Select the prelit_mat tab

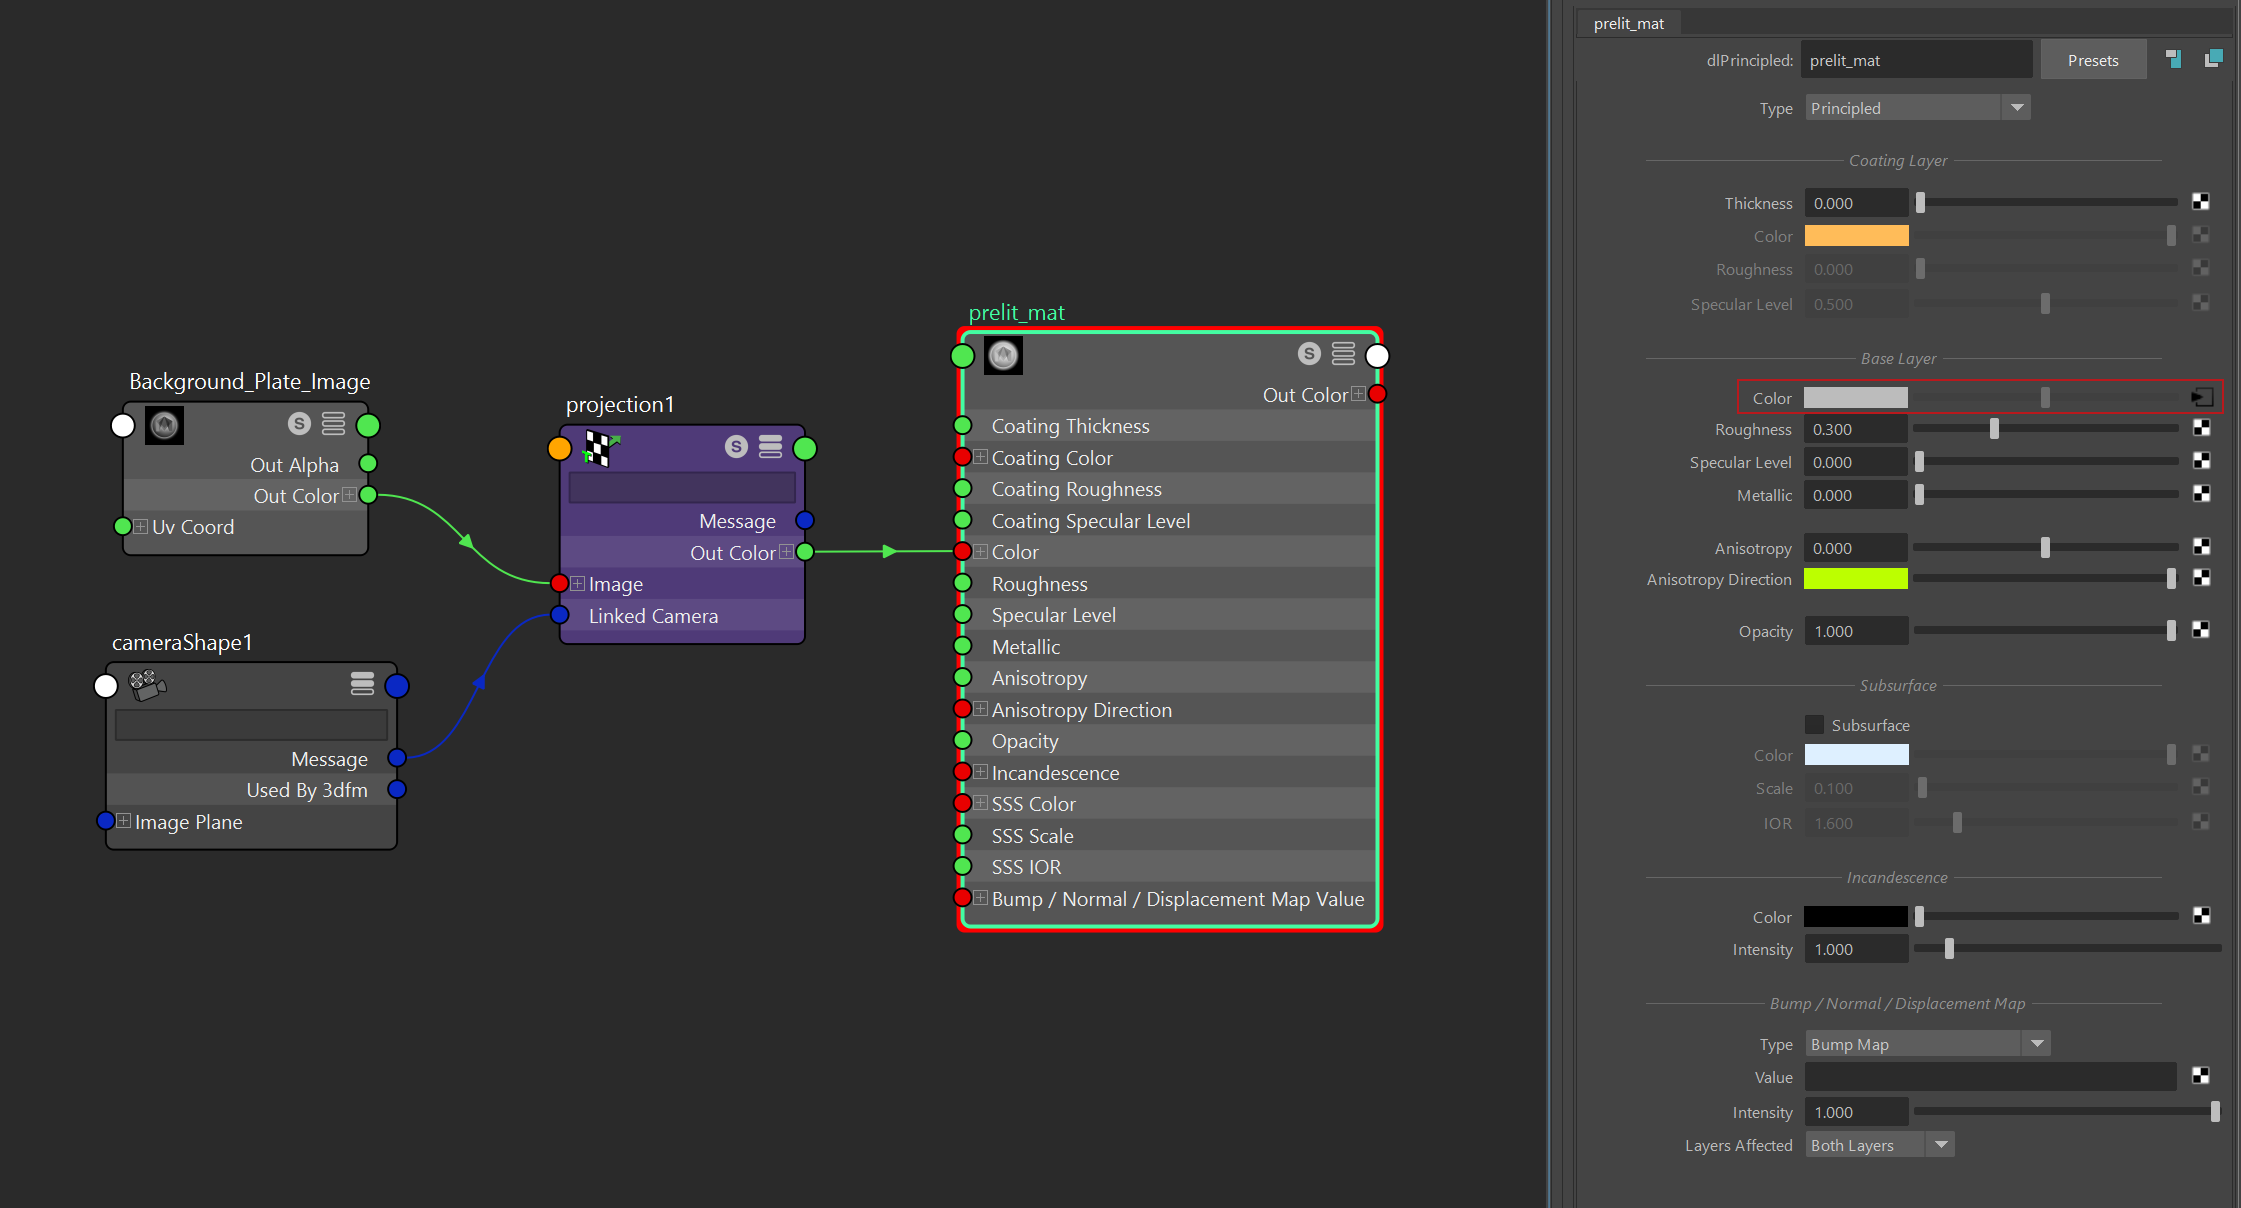coord(1628,23)
